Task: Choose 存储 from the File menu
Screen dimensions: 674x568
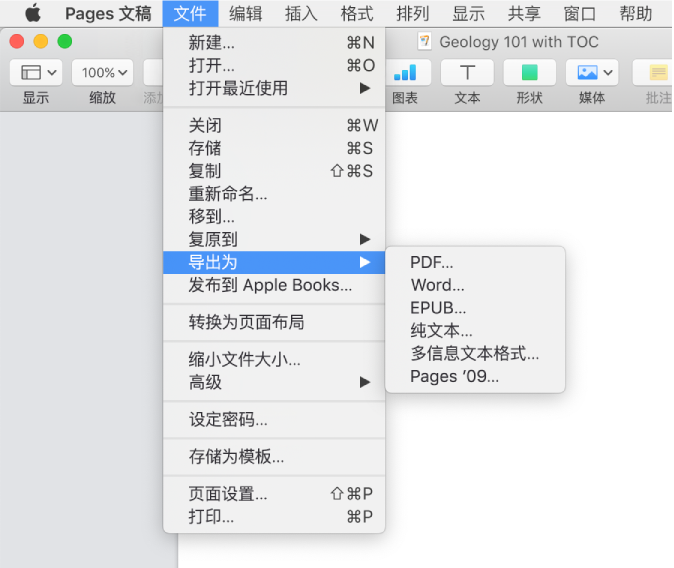Action: pos(274,148)
